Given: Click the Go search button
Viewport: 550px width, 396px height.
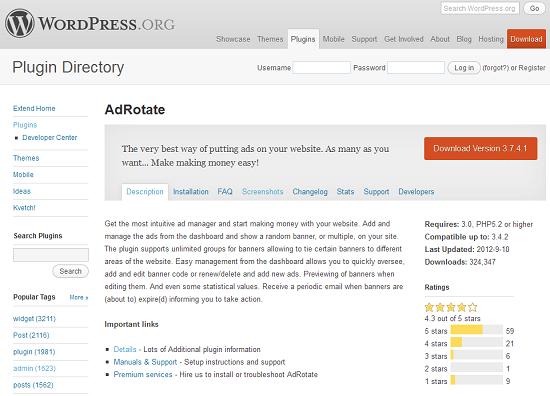Looking at the screenshot, I should pyautogui.click(x=534, y=8).
